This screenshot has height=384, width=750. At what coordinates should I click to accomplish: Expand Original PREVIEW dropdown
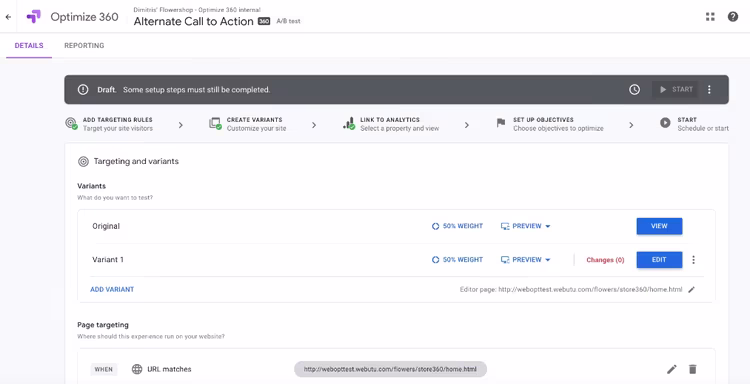[x=526, y=226]
